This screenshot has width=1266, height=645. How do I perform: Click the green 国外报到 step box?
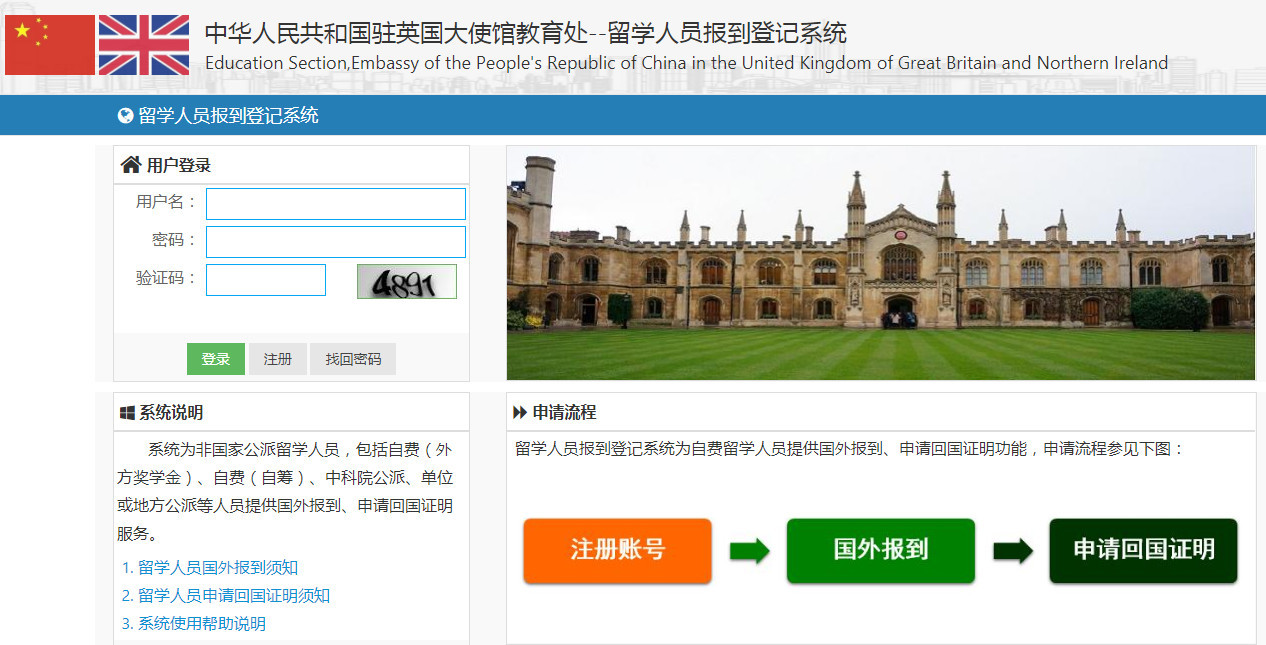point(881,551)
